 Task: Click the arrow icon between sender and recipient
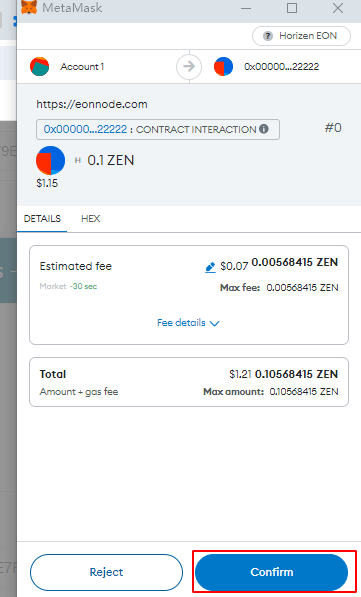(x=189, y=66)
